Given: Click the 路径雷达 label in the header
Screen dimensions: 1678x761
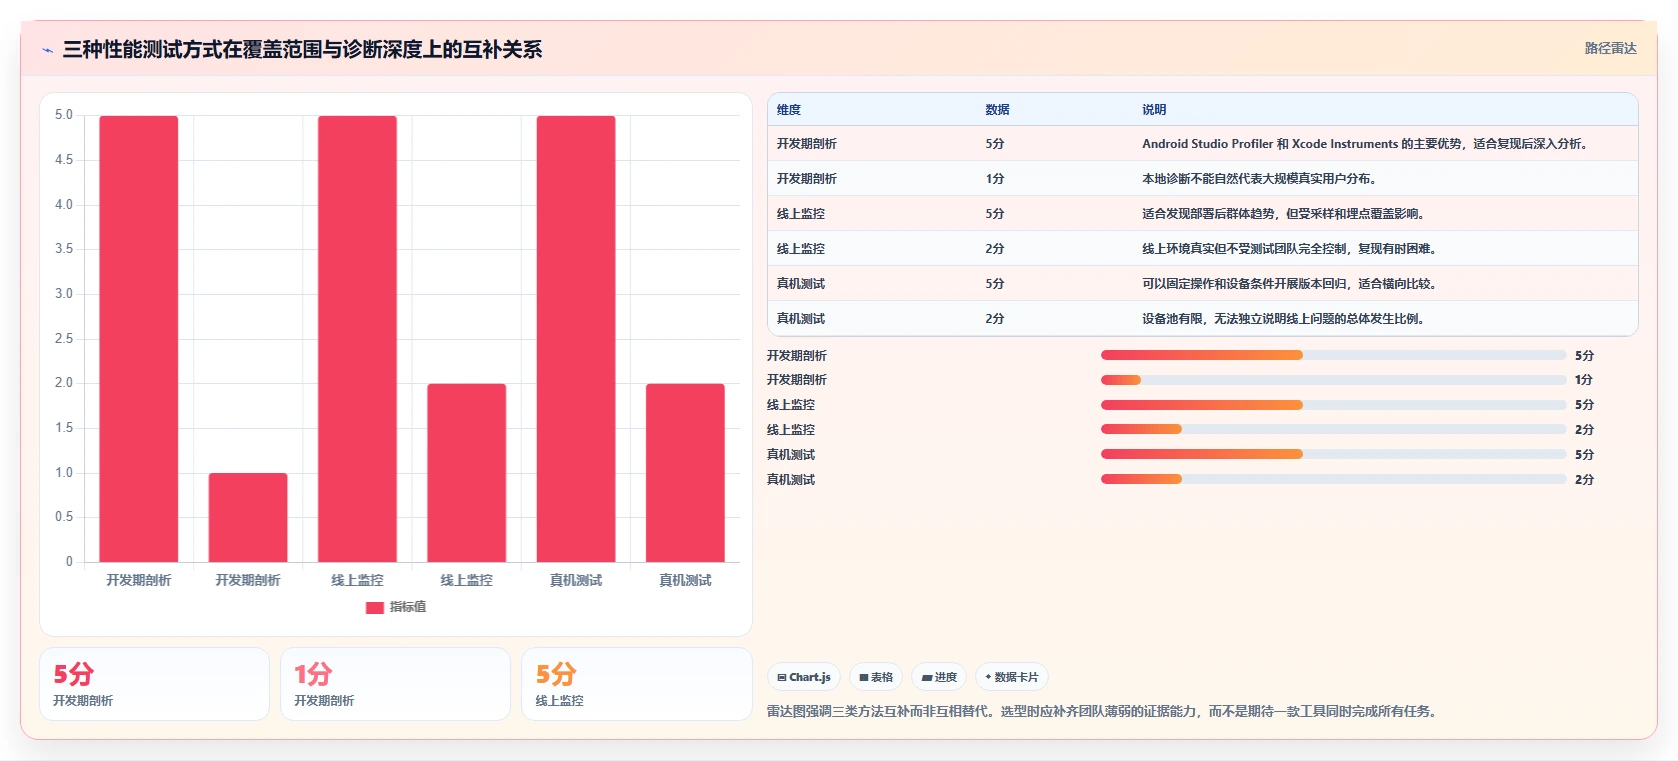Looking at the screenshot, I should coord(1610,48).
